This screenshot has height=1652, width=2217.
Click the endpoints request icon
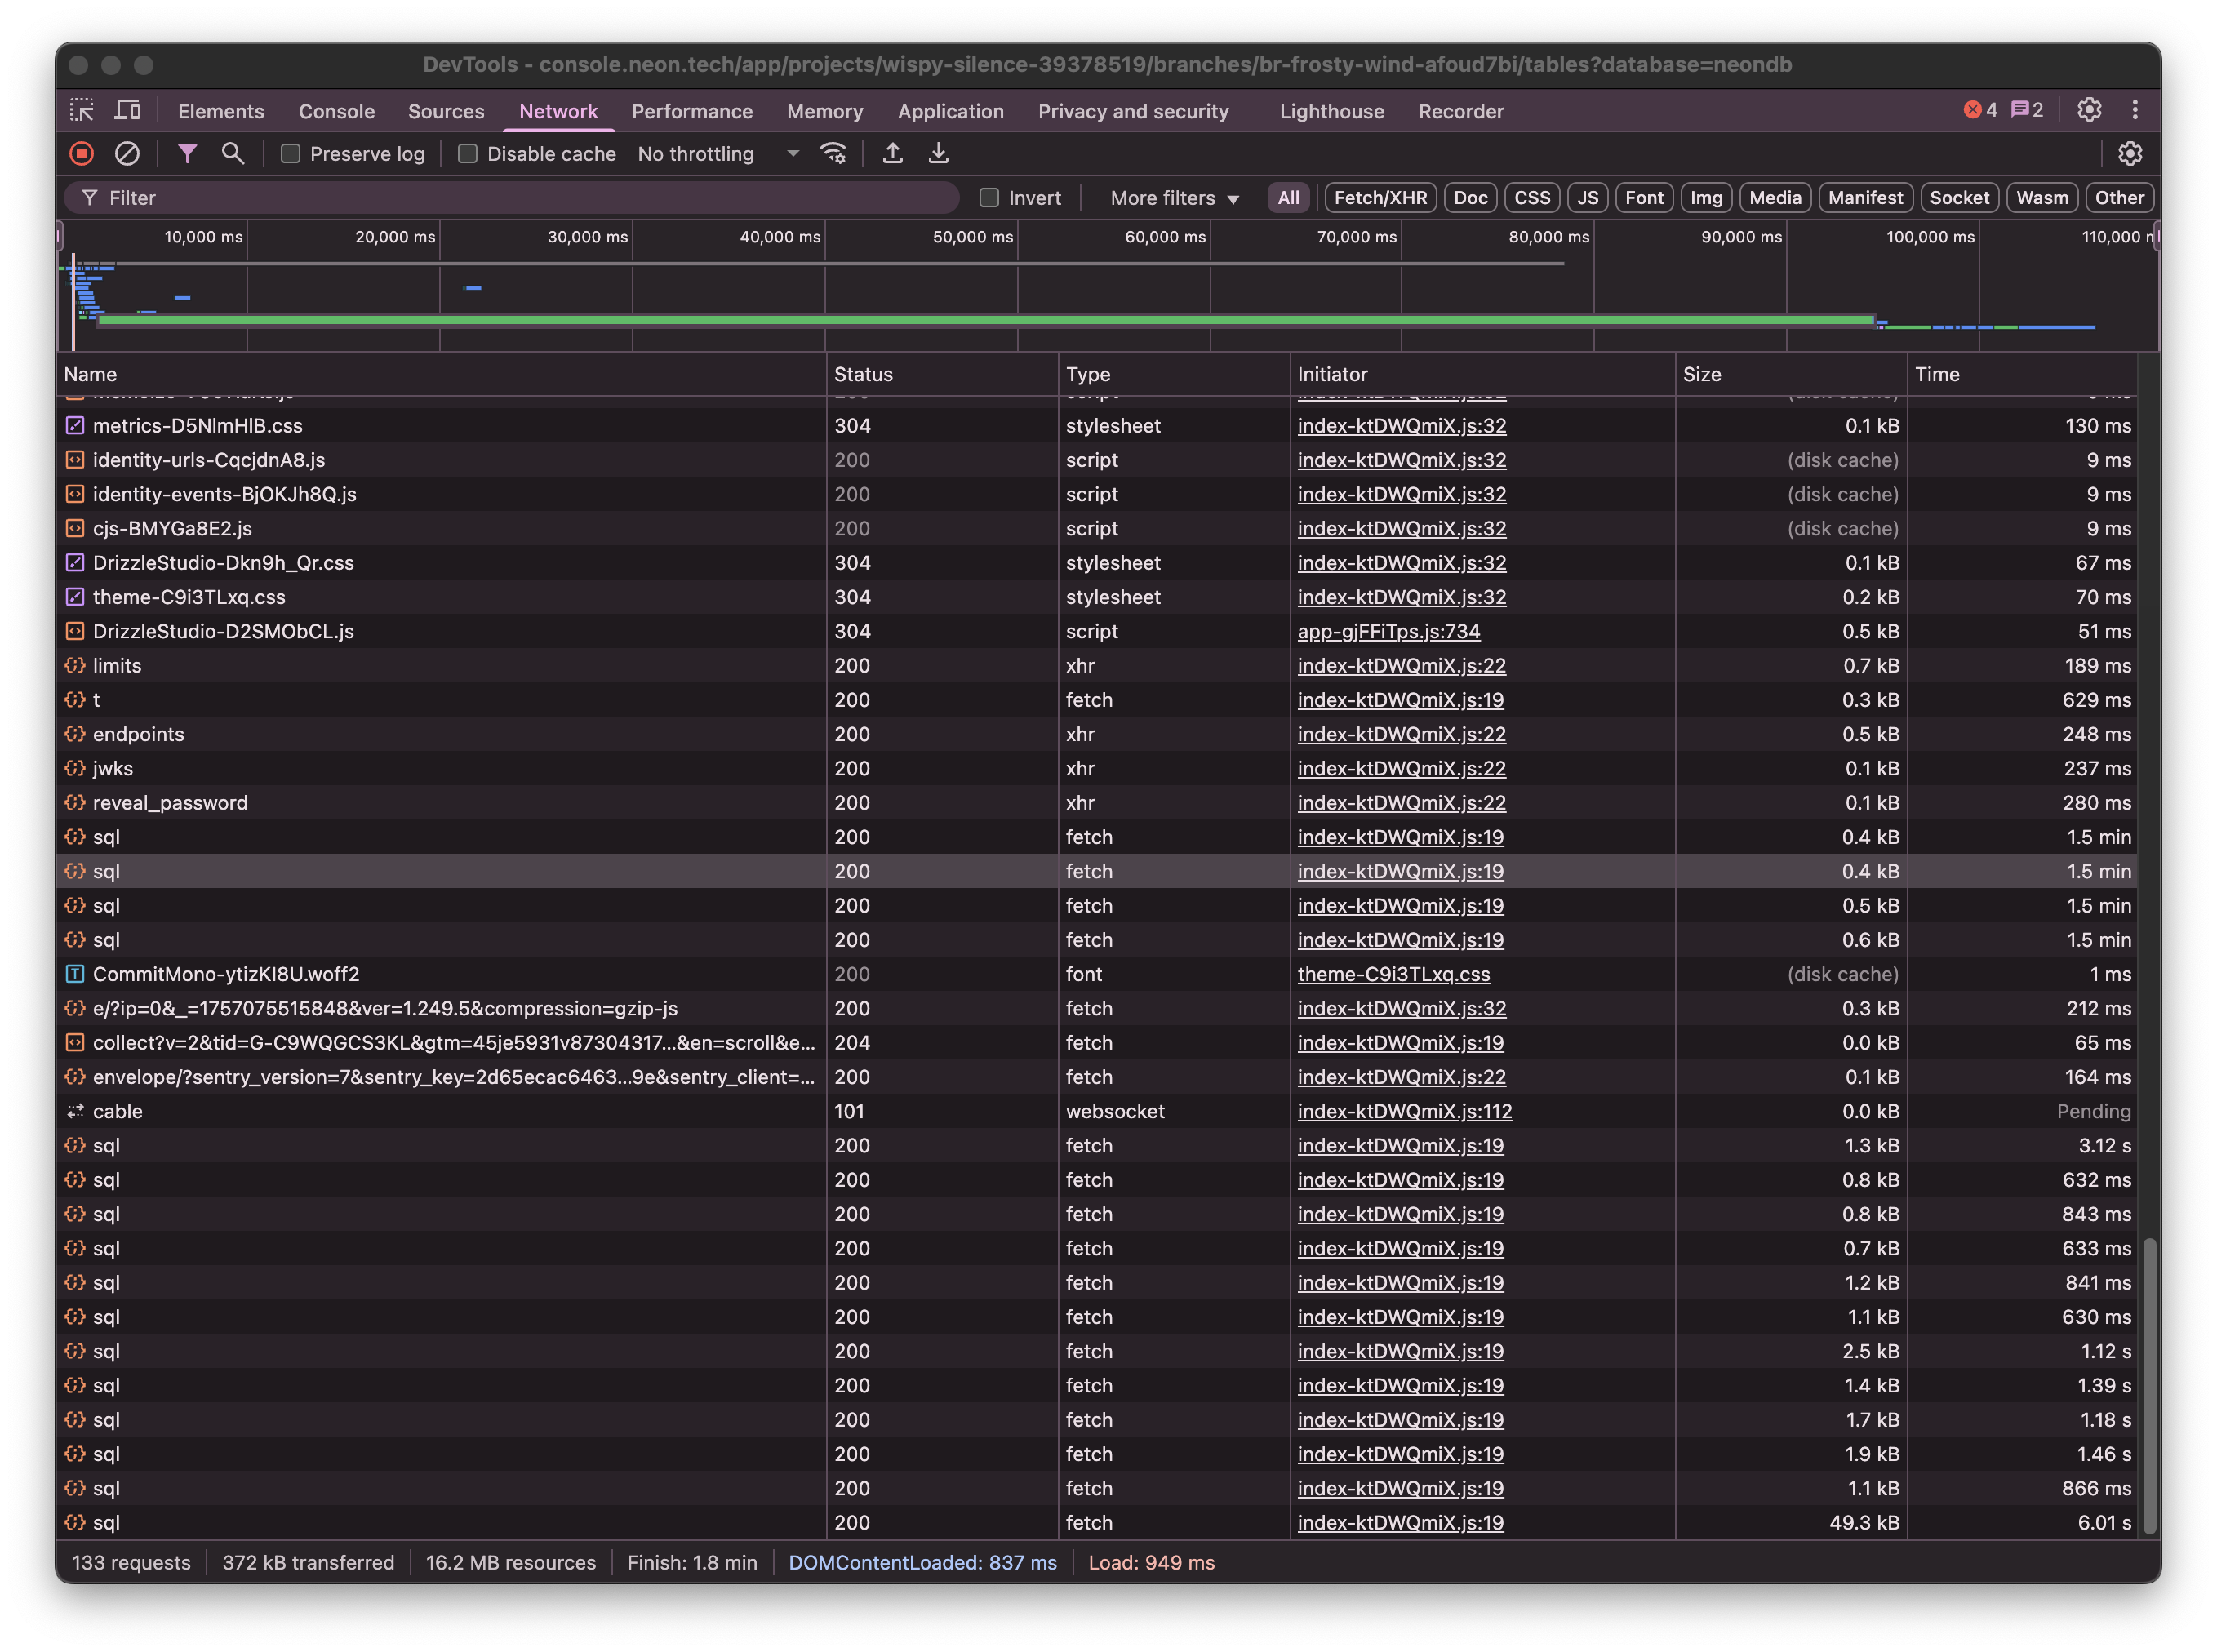tap(75, 734)
